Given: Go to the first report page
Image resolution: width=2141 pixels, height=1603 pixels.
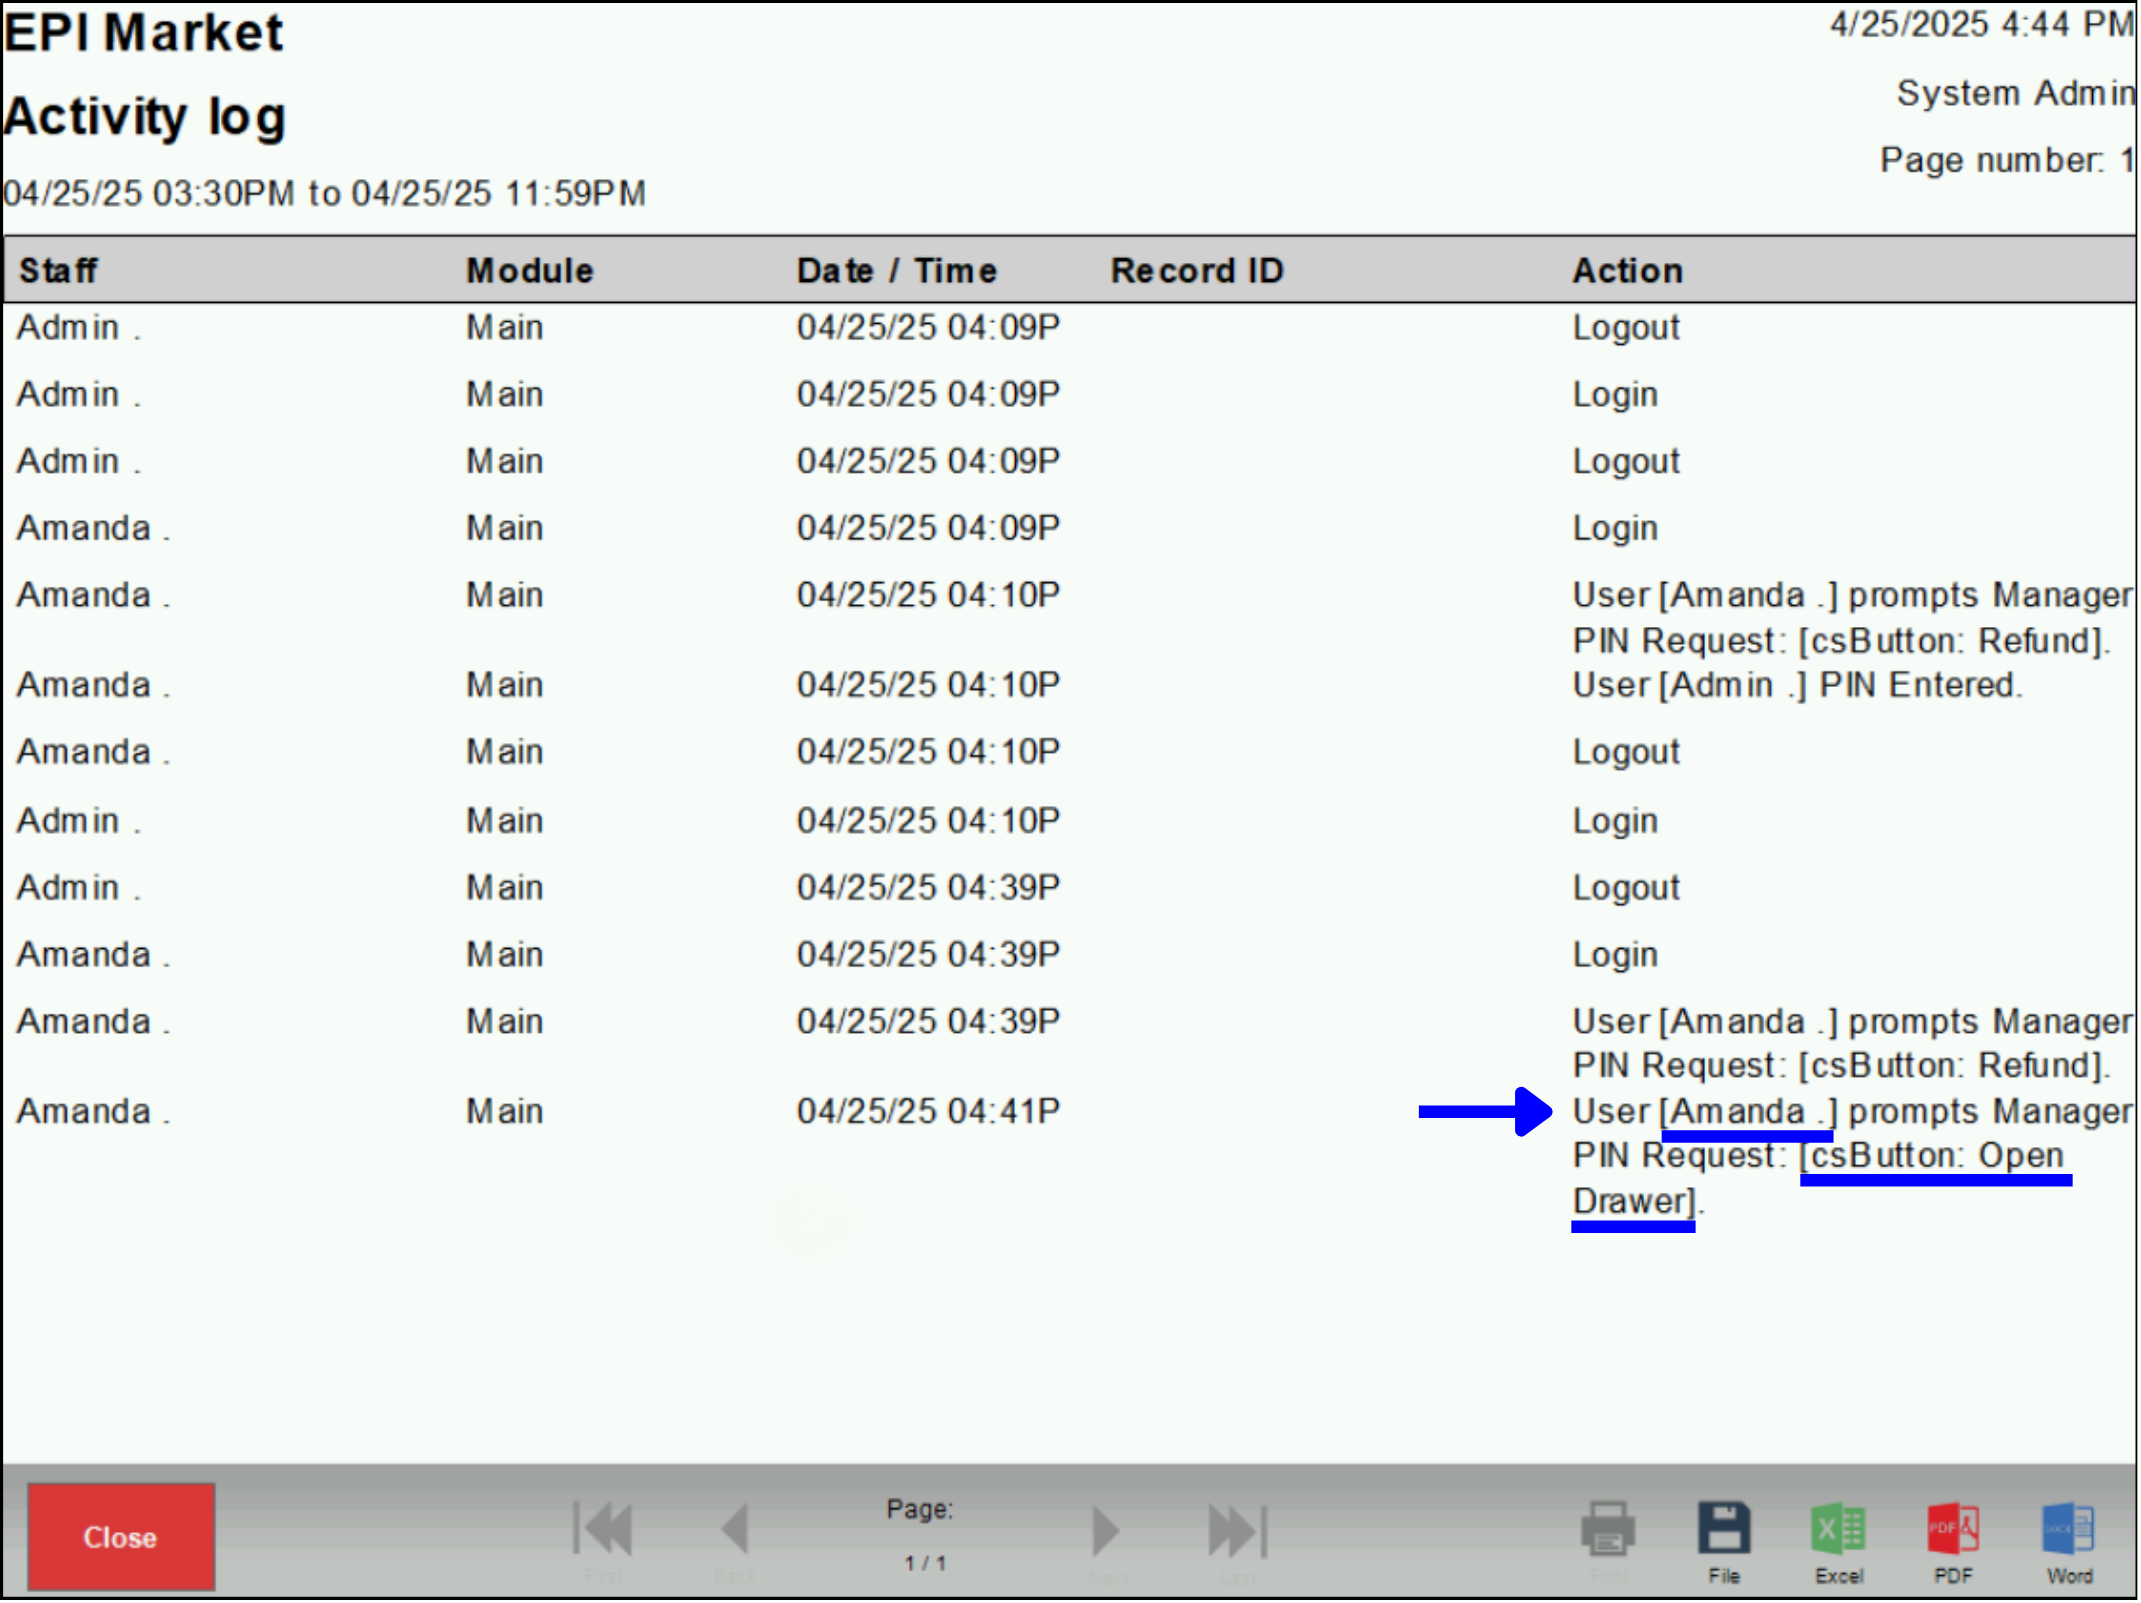Looking at the screenshot, I should pos(603,1531).
